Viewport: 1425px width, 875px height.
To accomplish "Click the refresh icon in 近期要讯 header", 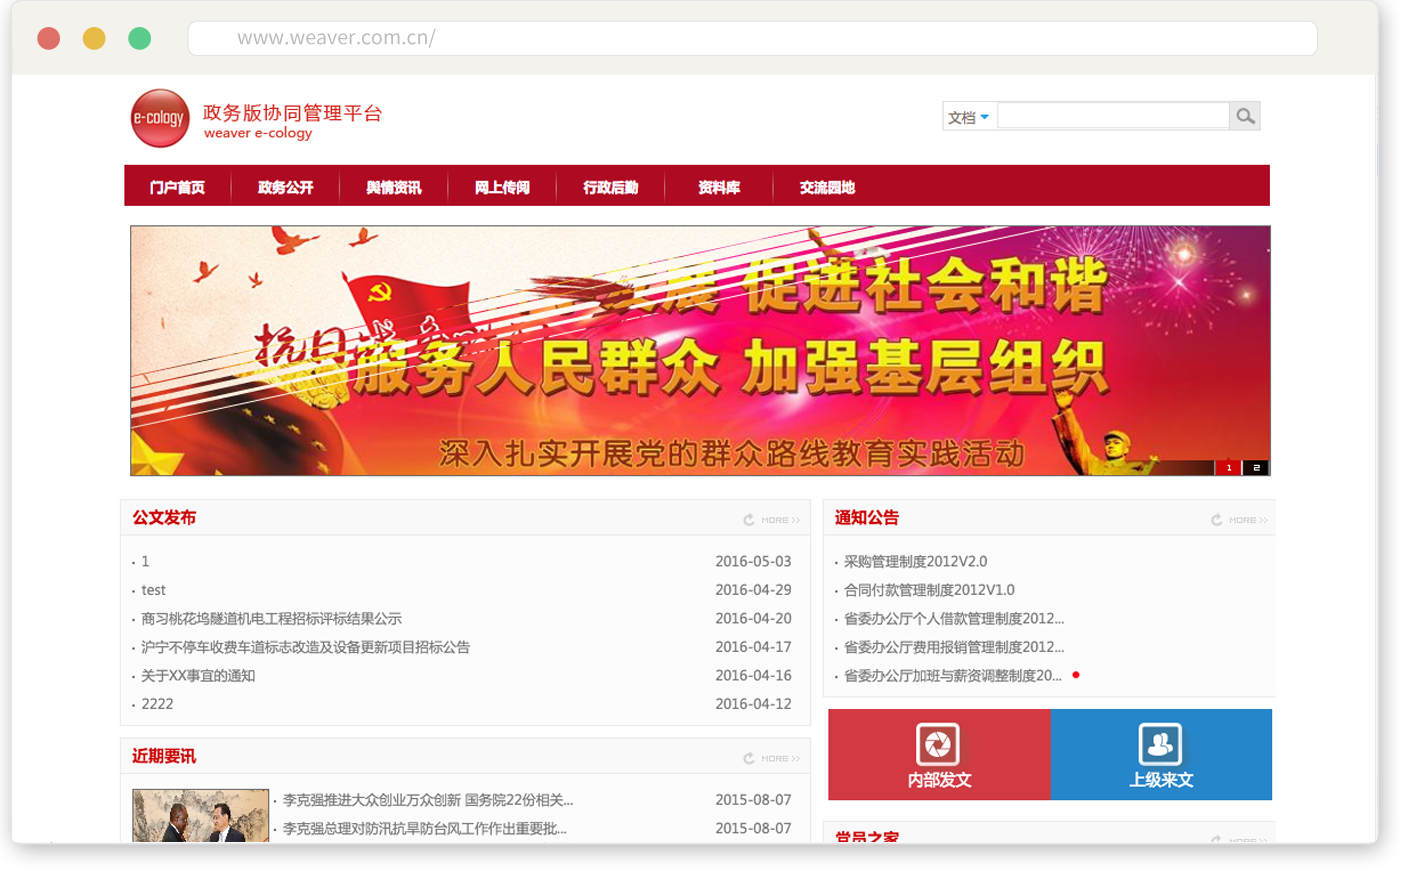I will click(749, 759).
